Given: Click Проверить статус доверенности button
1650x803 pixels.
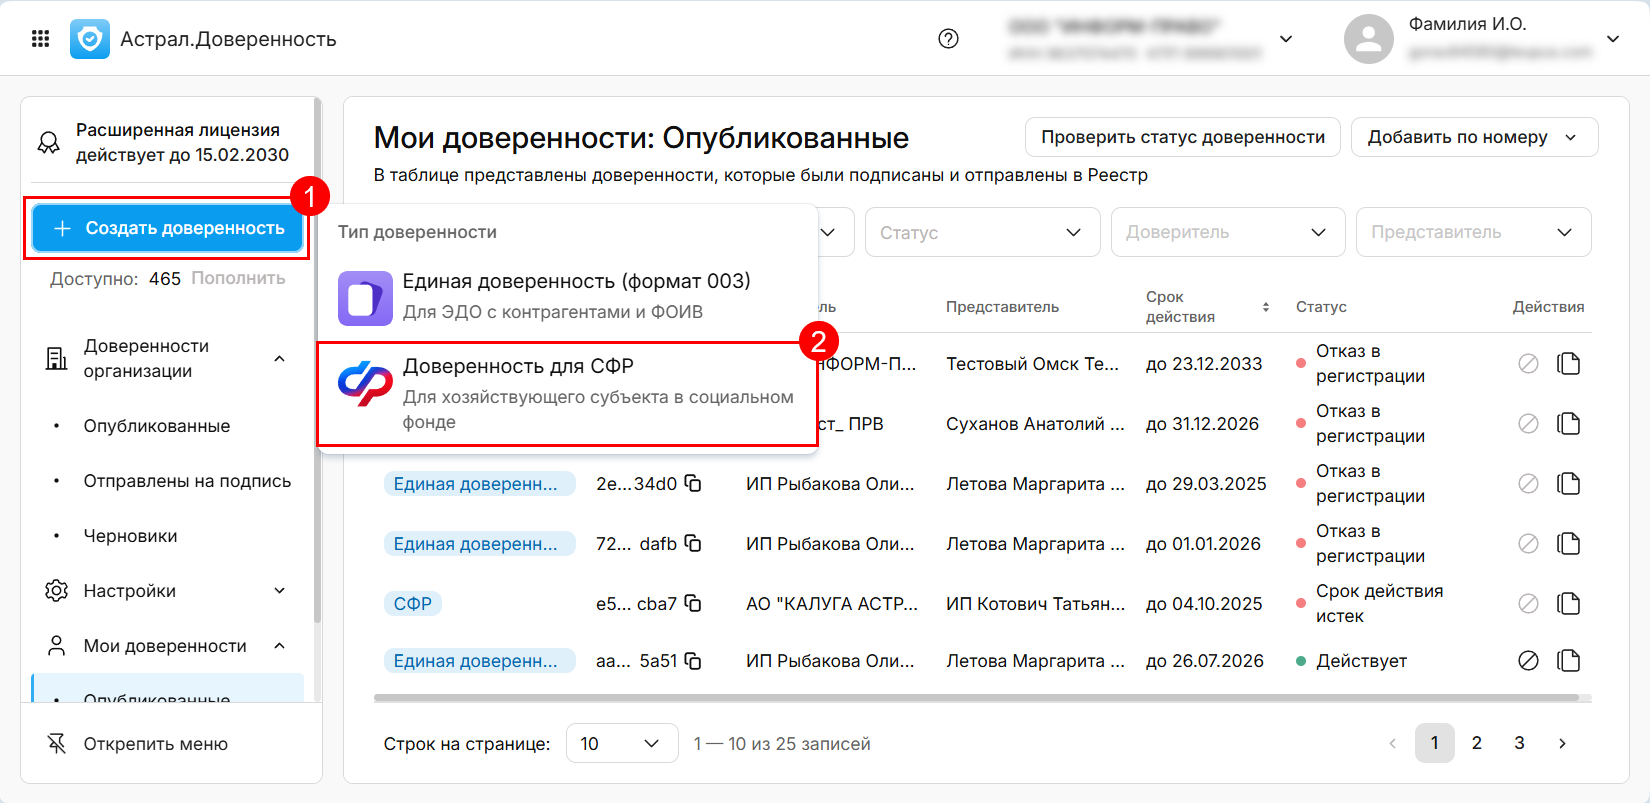Looking at the screenshot, I should [x=1182, y=137].
